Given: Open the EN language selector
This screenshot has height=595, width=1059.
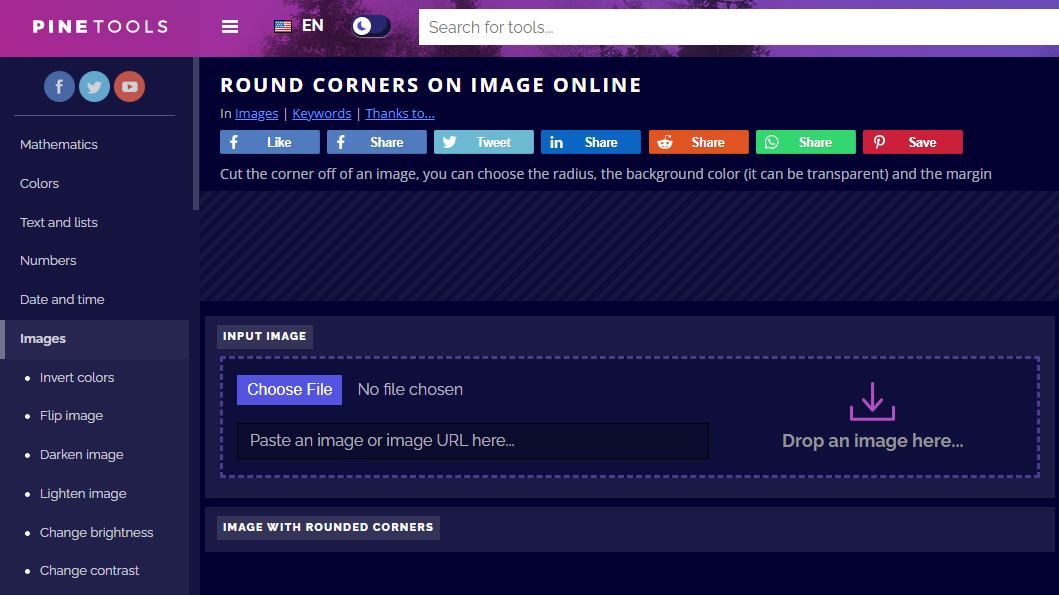Looking at the screenshot, I should coord(313,26).
